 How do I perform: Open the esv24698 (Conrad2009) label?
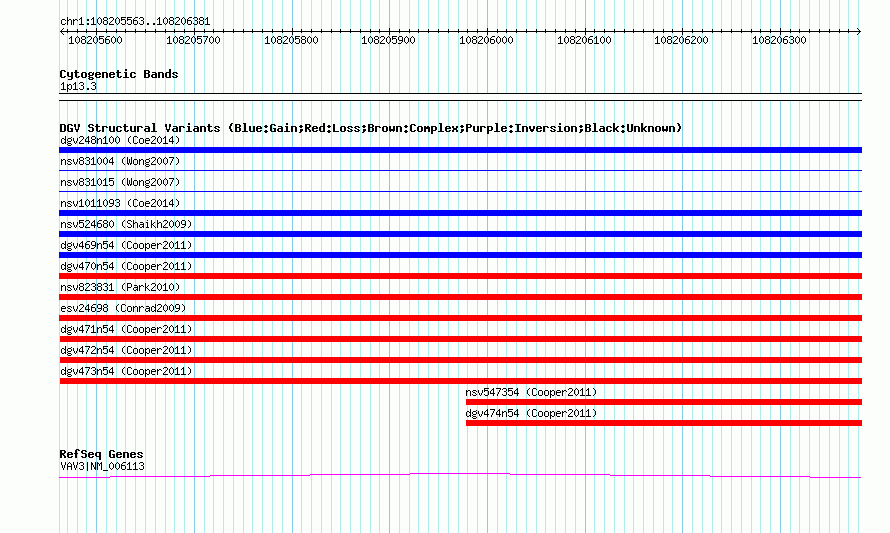point(123,308)
